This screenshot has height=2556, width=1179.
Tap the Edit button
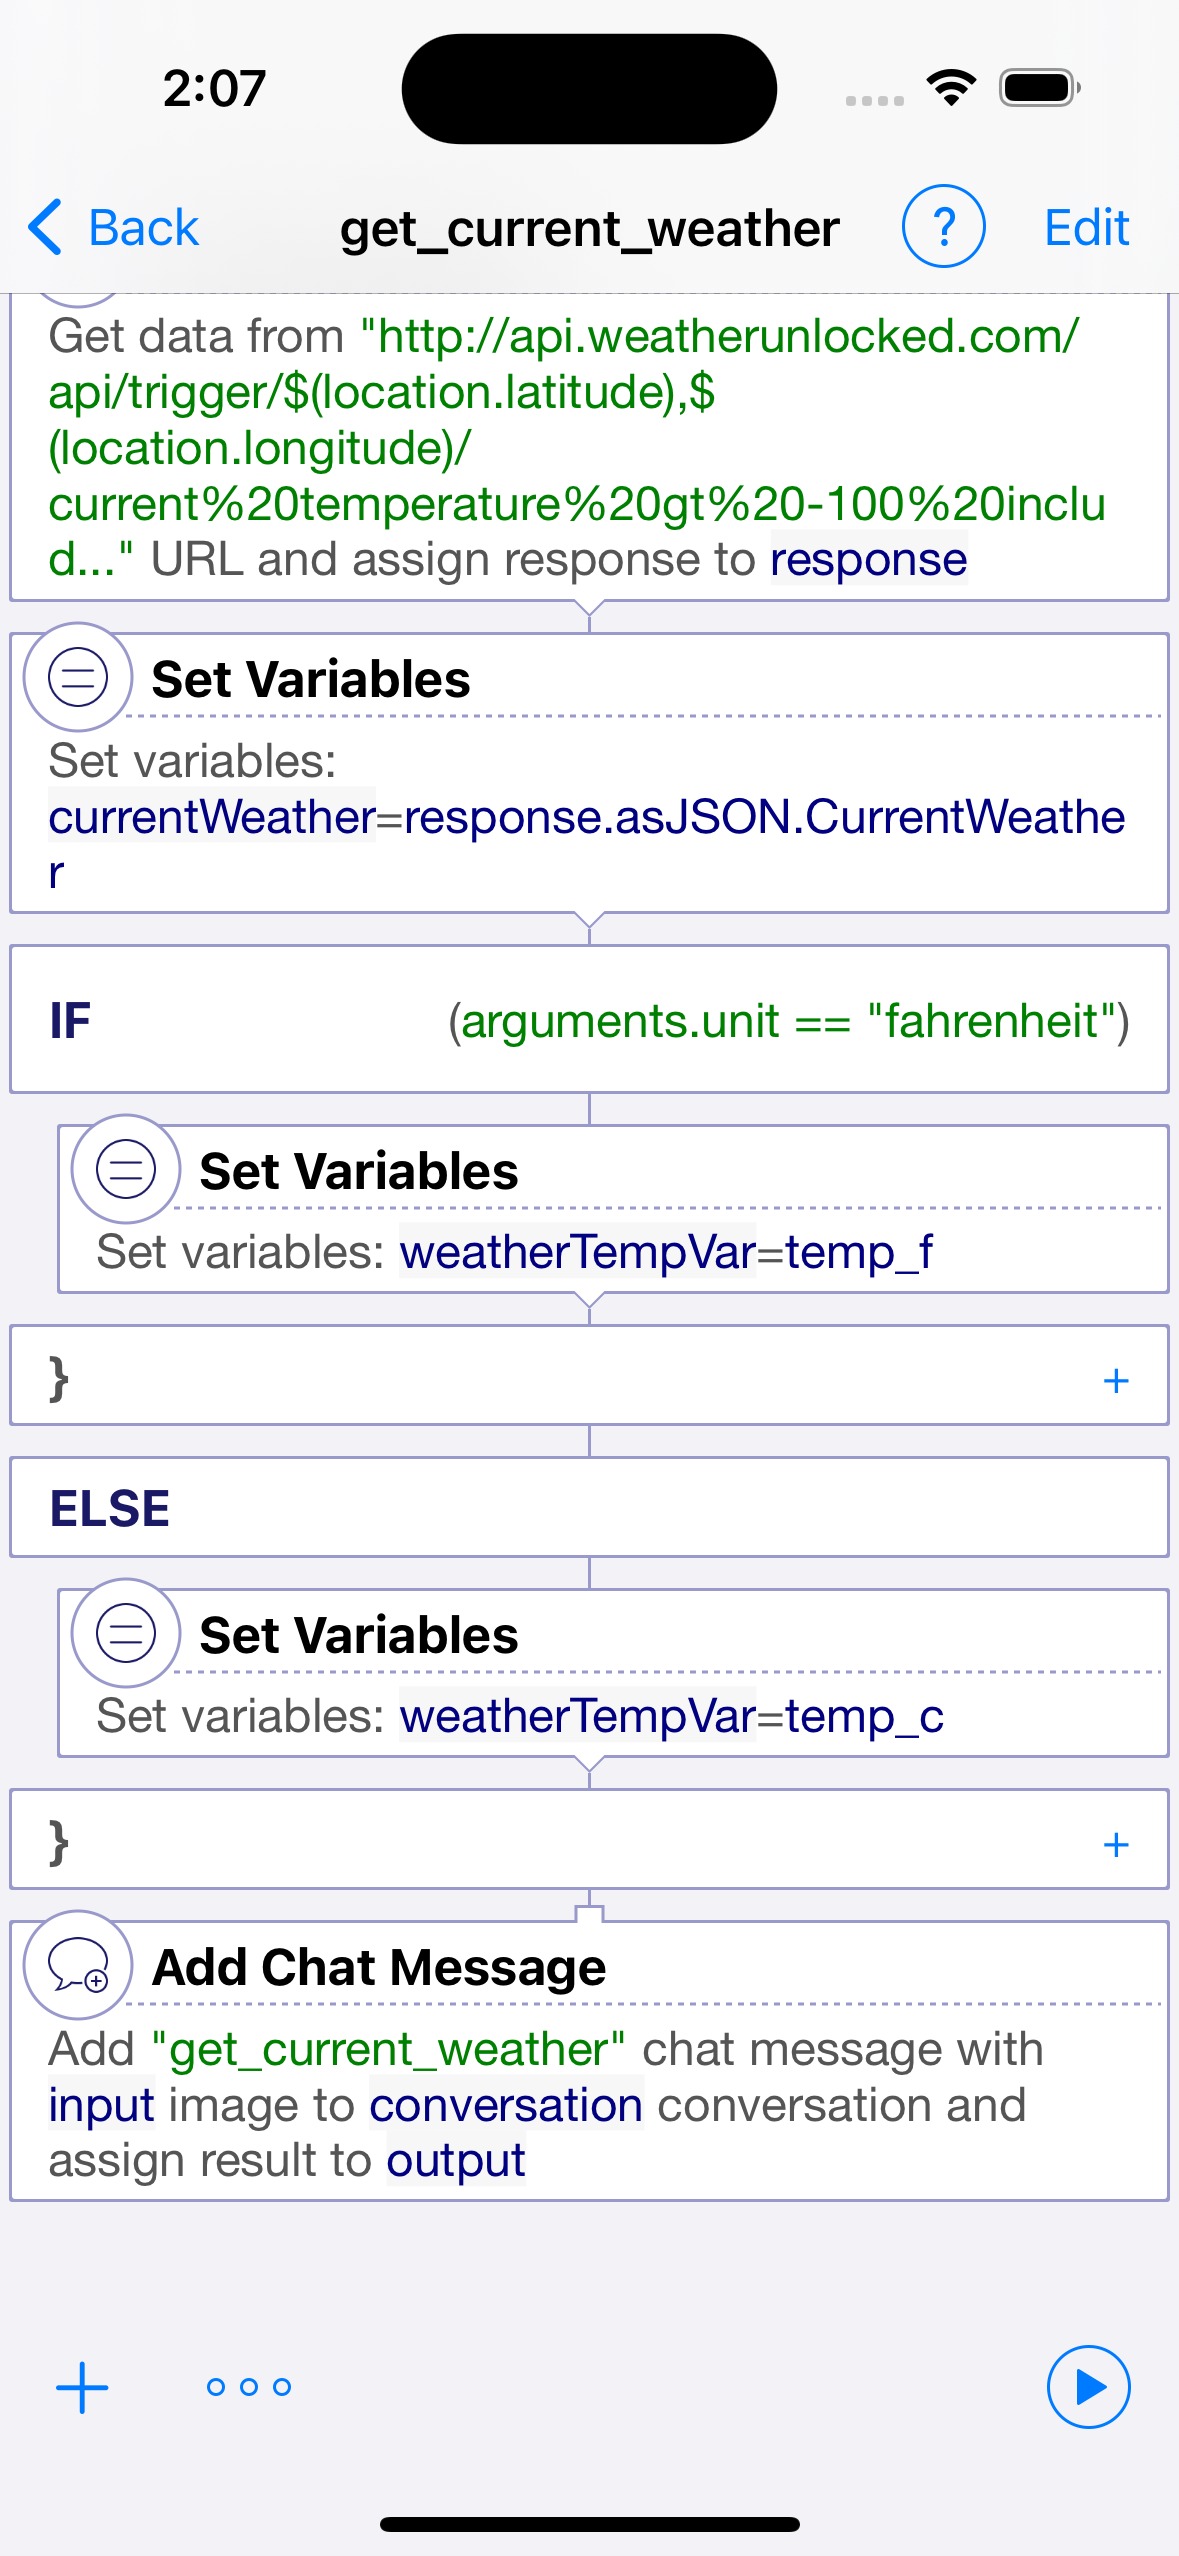coord(1087,227)
